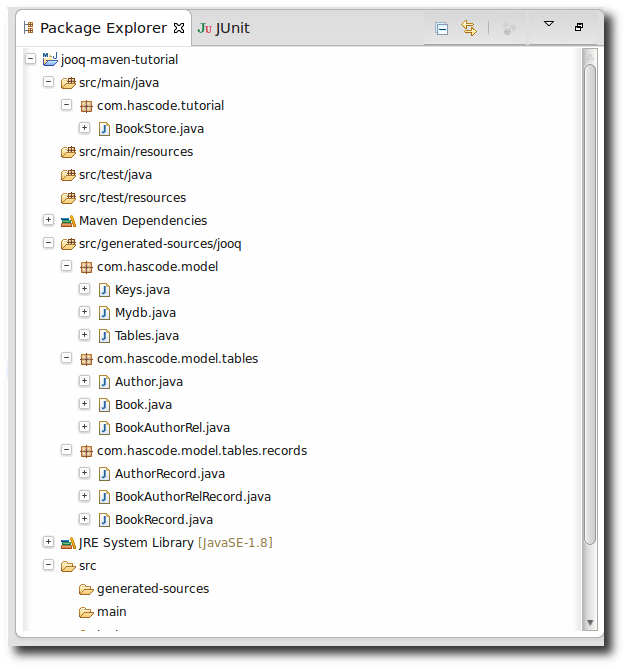Click the BookStore.java file icon
This screenshot has width=627, height=669.
click(x=104, y=129)
